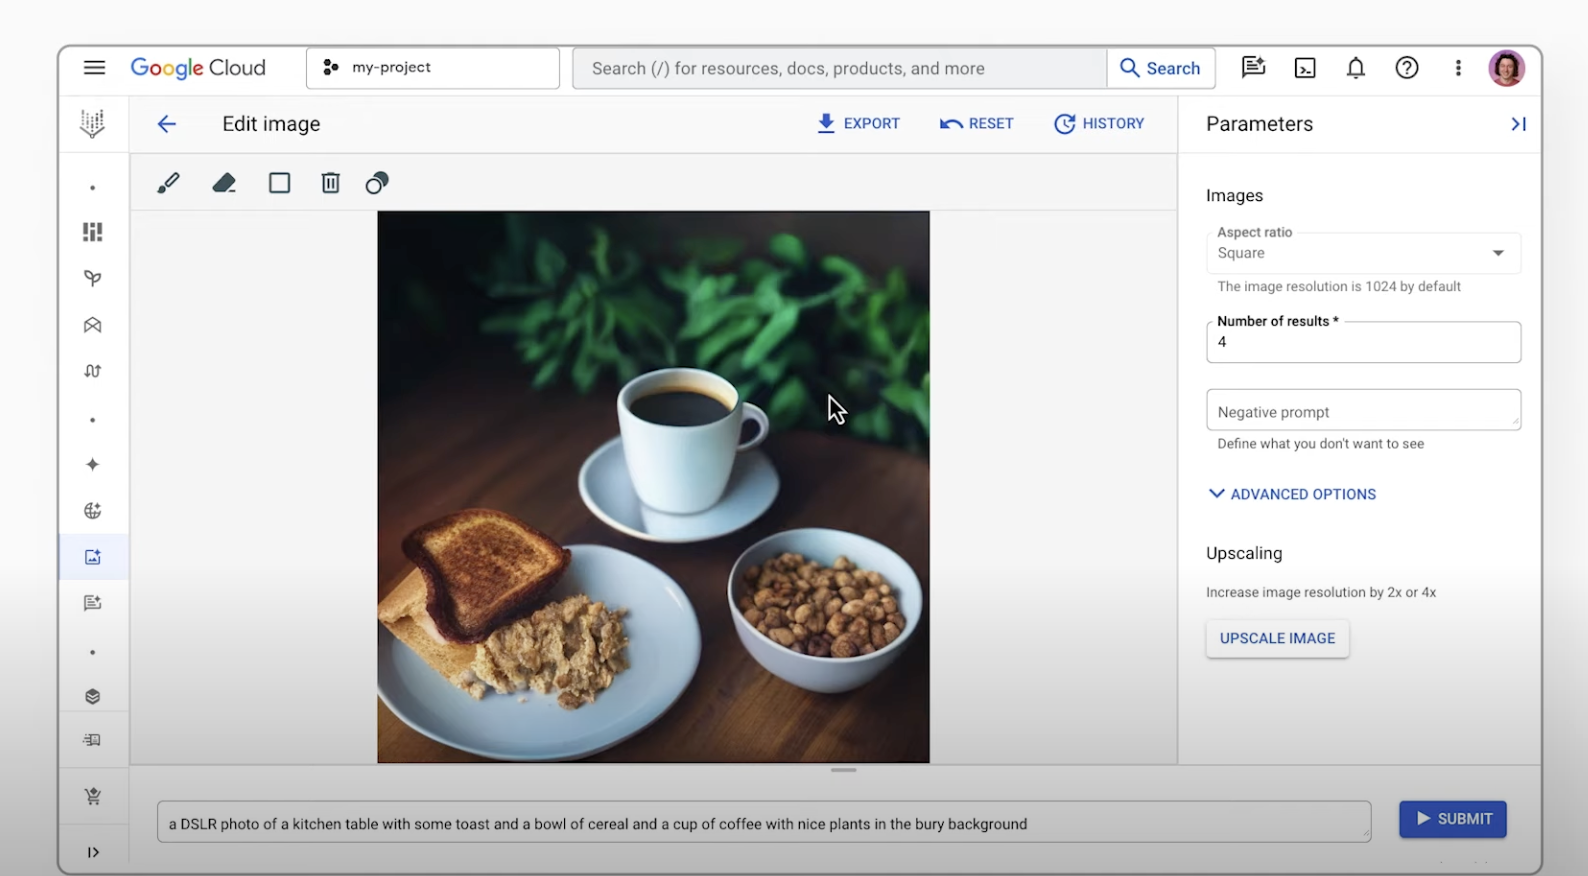Open the marketplace cart sidebar icon
The image size is (1588, 876).
pyautogui.click(x=93, y=797)
